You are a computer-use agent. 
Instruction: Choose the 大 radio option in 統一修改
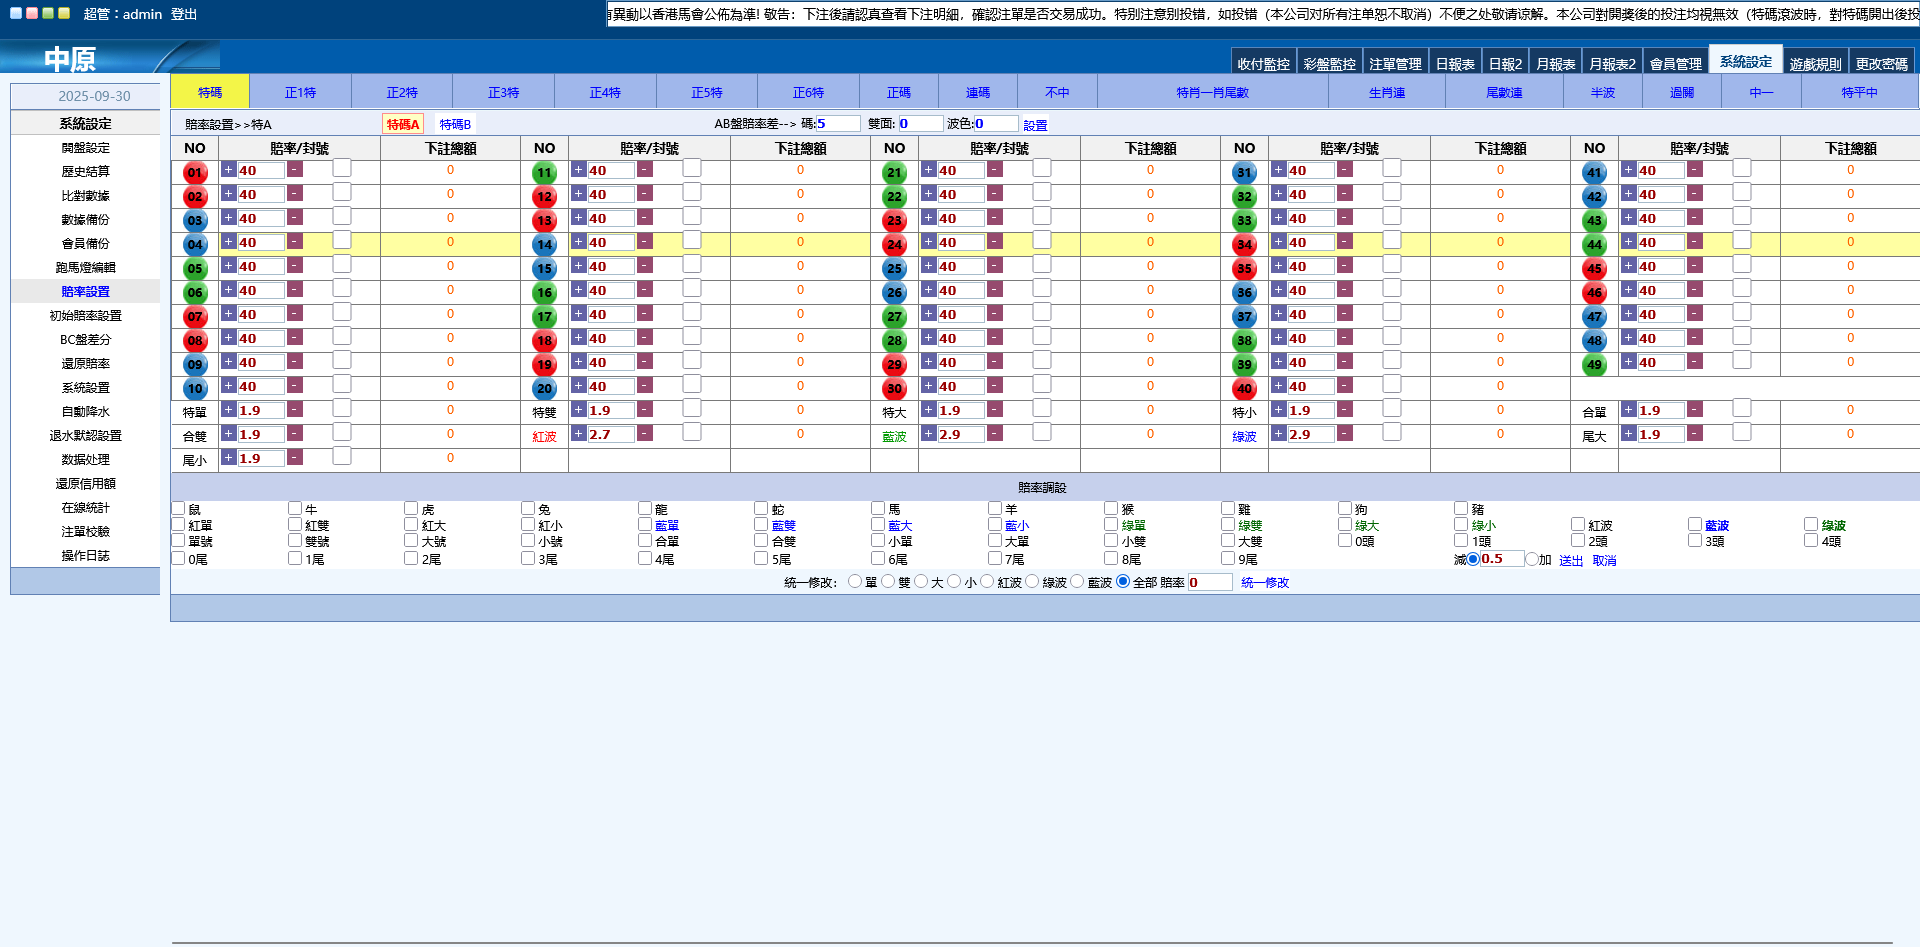click(921, 582)
